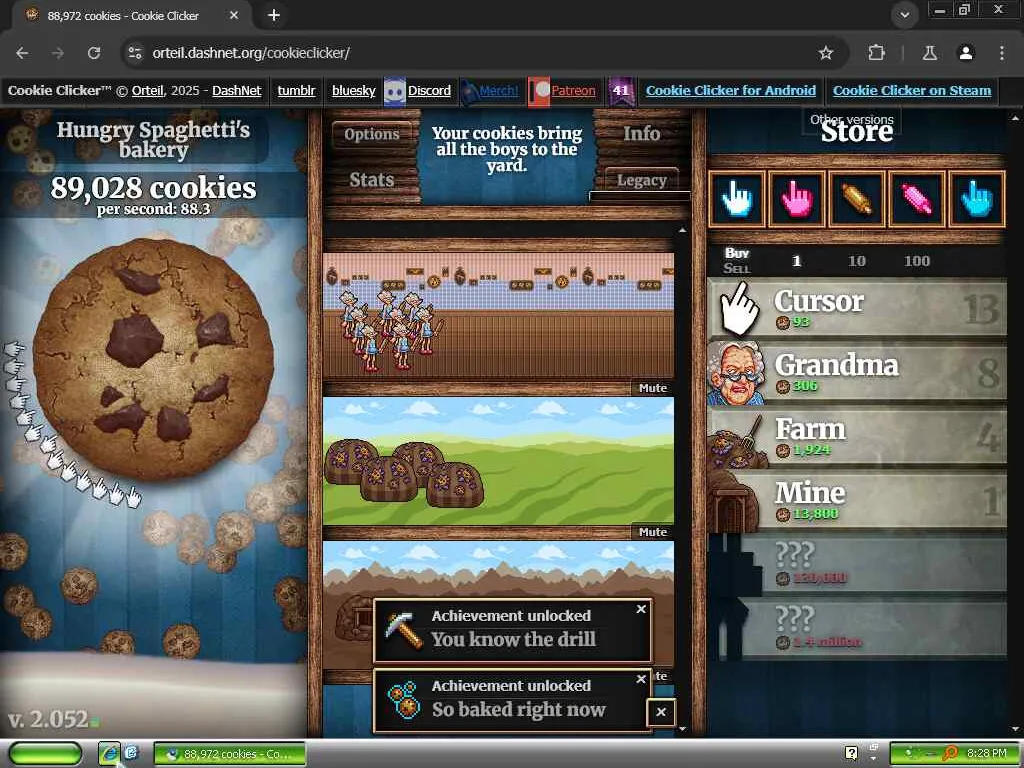Viewport: 1024px width, 768px height.
Task: Click the address bar URL
Action: [x=251, y=53]
